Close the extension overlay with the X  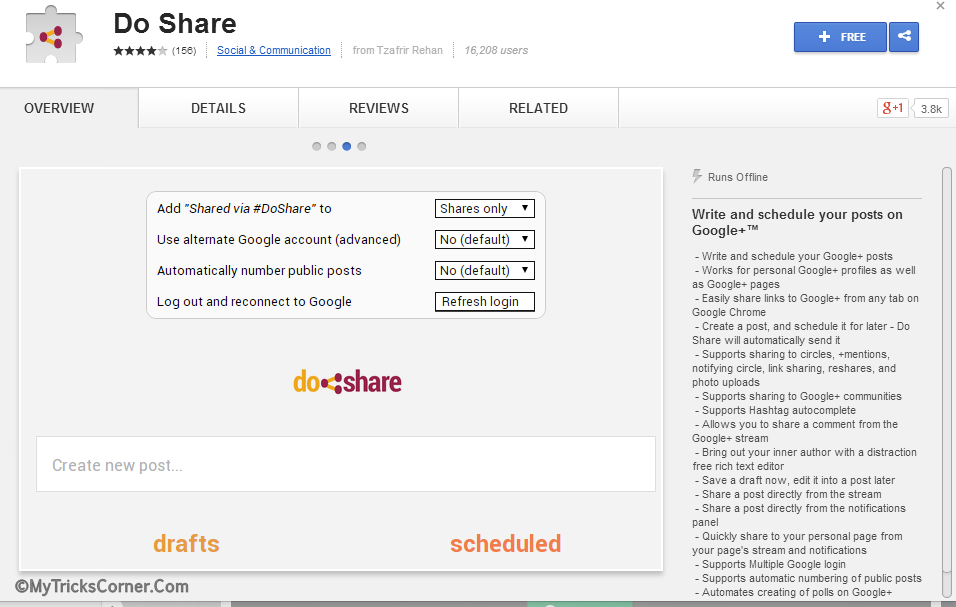coord(940,5)
